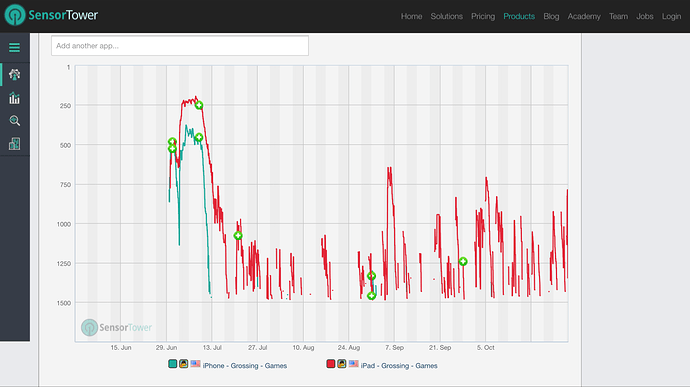Screen dimensions: 690x387
Task: Open the hamburger menu in the sidebar
Action: (15, 48)
